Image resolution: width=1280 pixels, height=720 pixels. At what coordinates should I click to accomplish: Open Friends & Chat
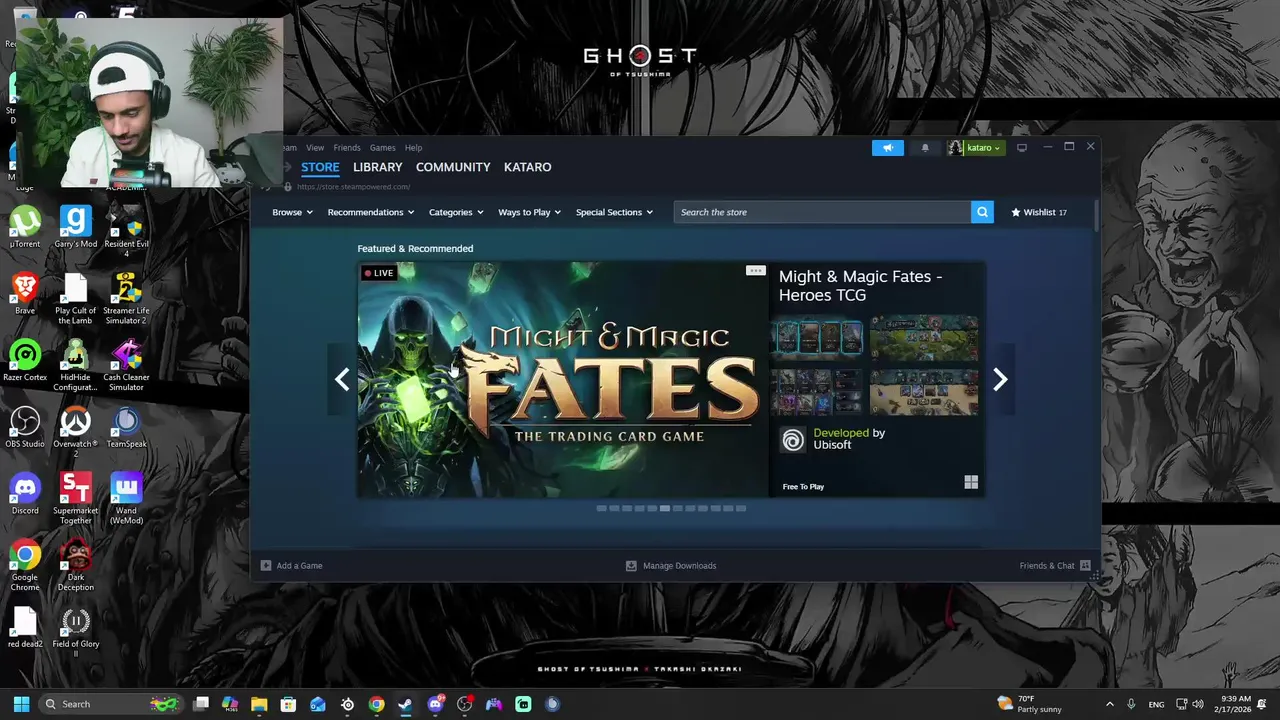point(1055,566)
